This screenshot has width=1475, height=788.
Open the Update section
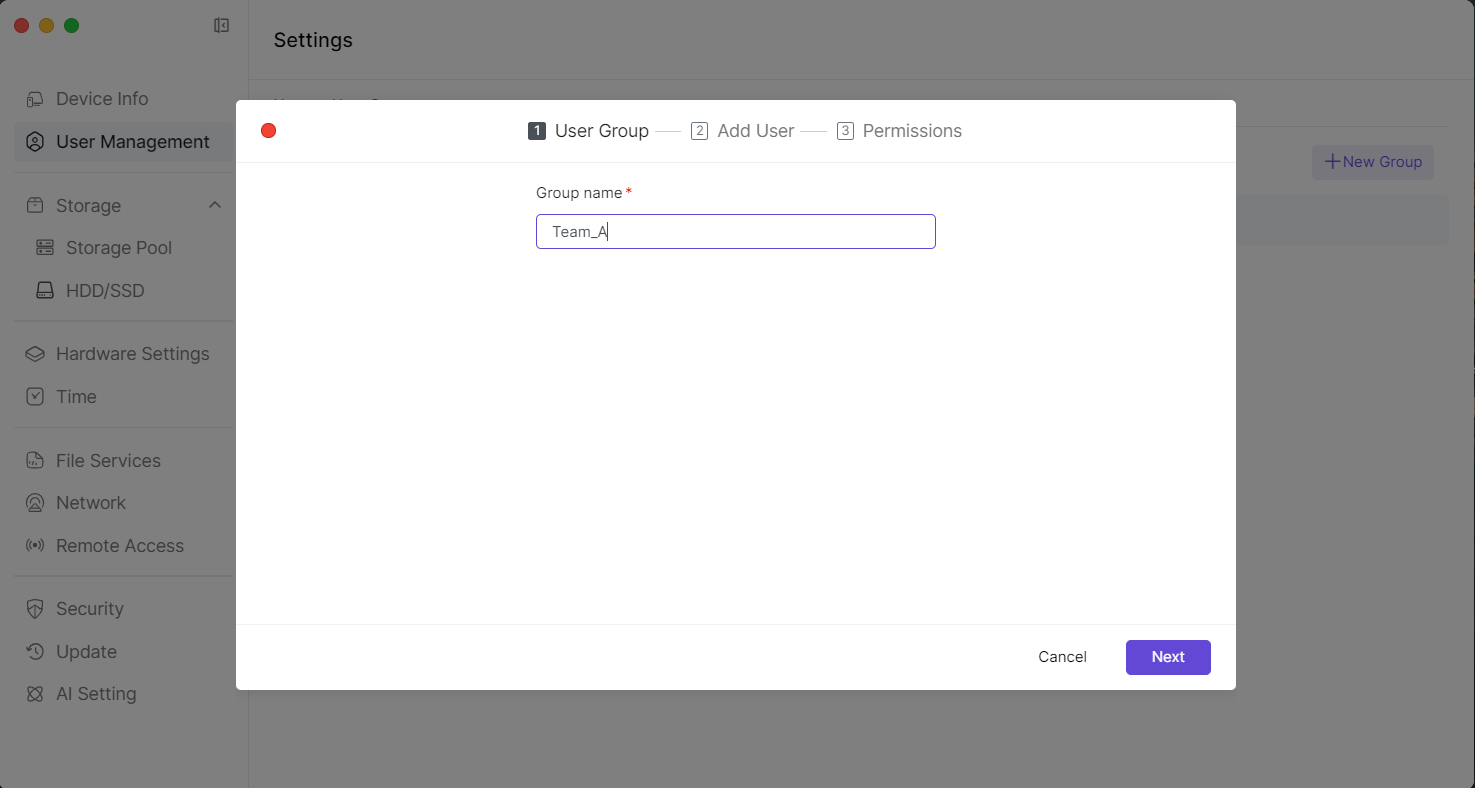[86, 652]
